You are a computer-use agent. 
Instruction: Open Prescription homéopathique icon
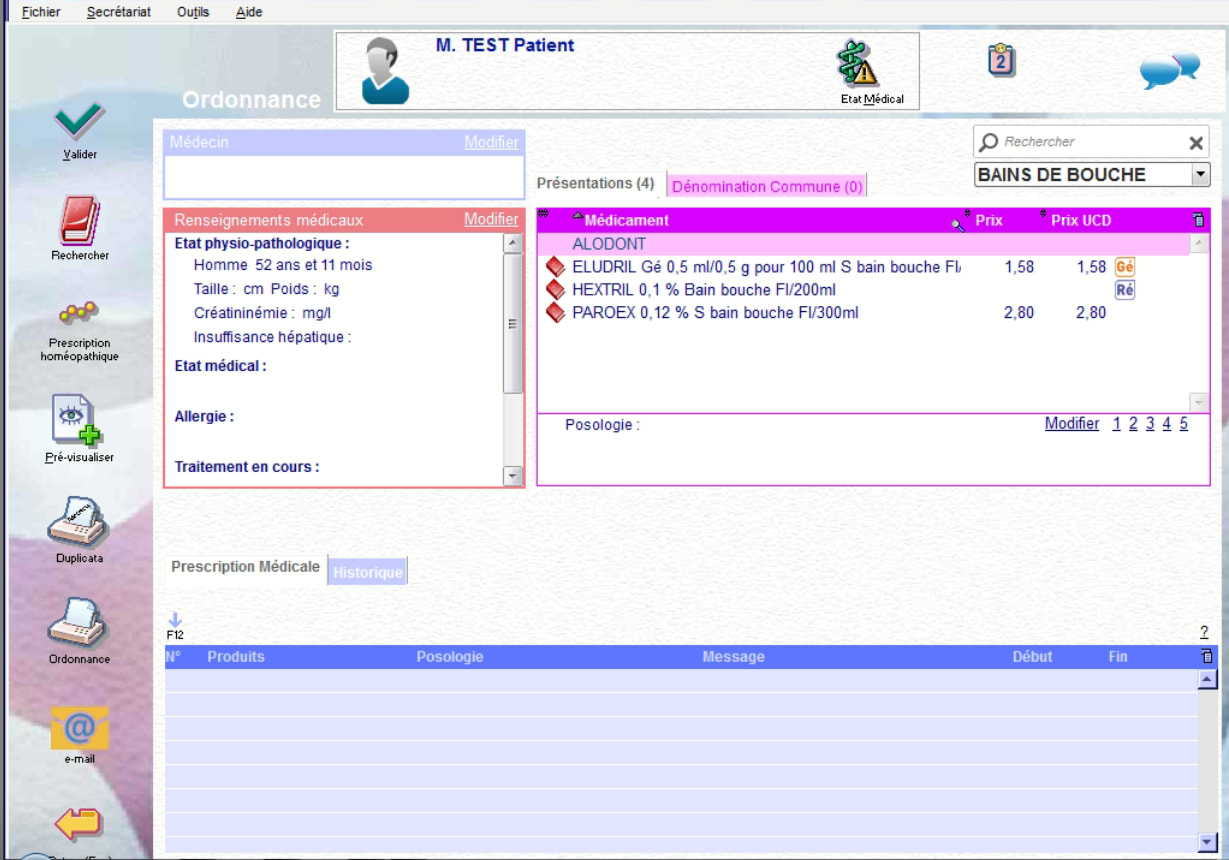[x=78, y=314]
